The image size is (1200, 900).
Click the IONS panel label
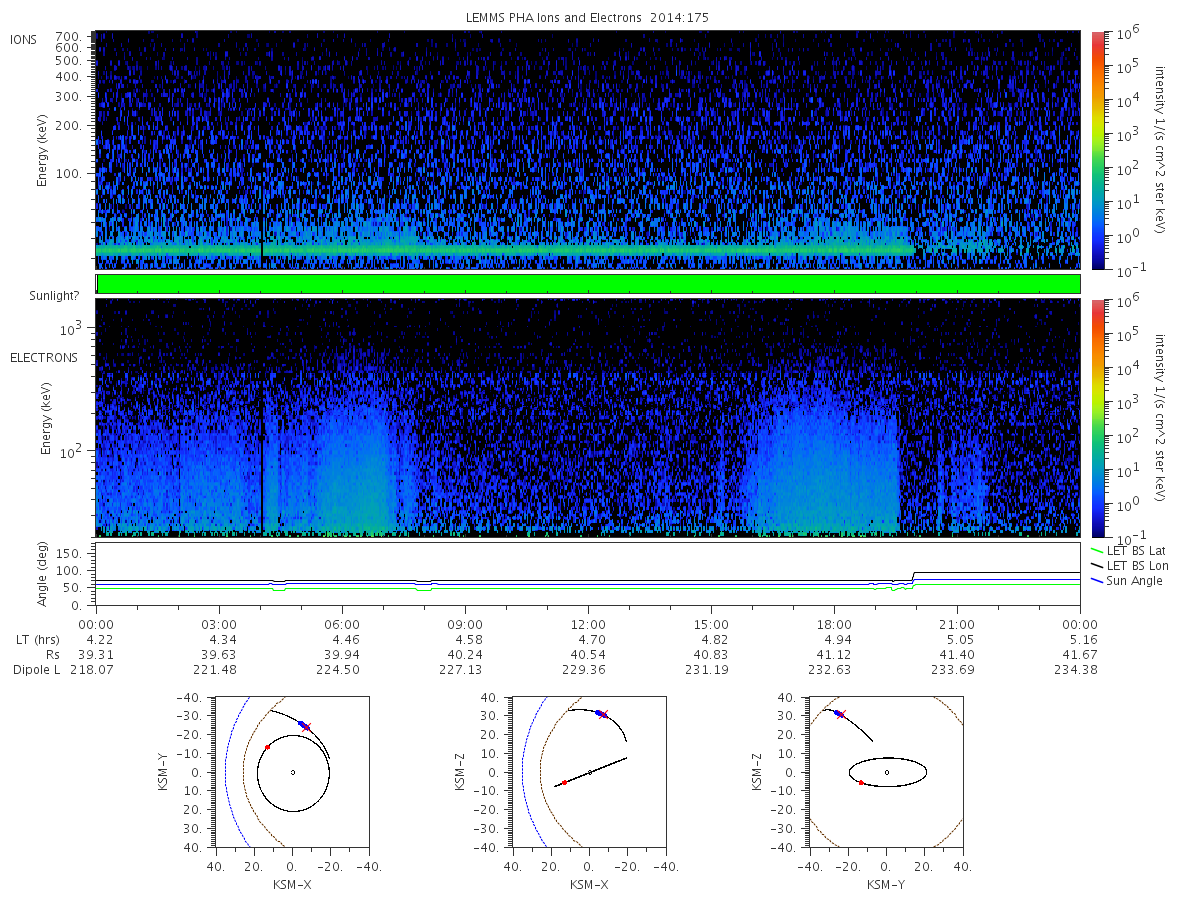click(x=24, y=40)
